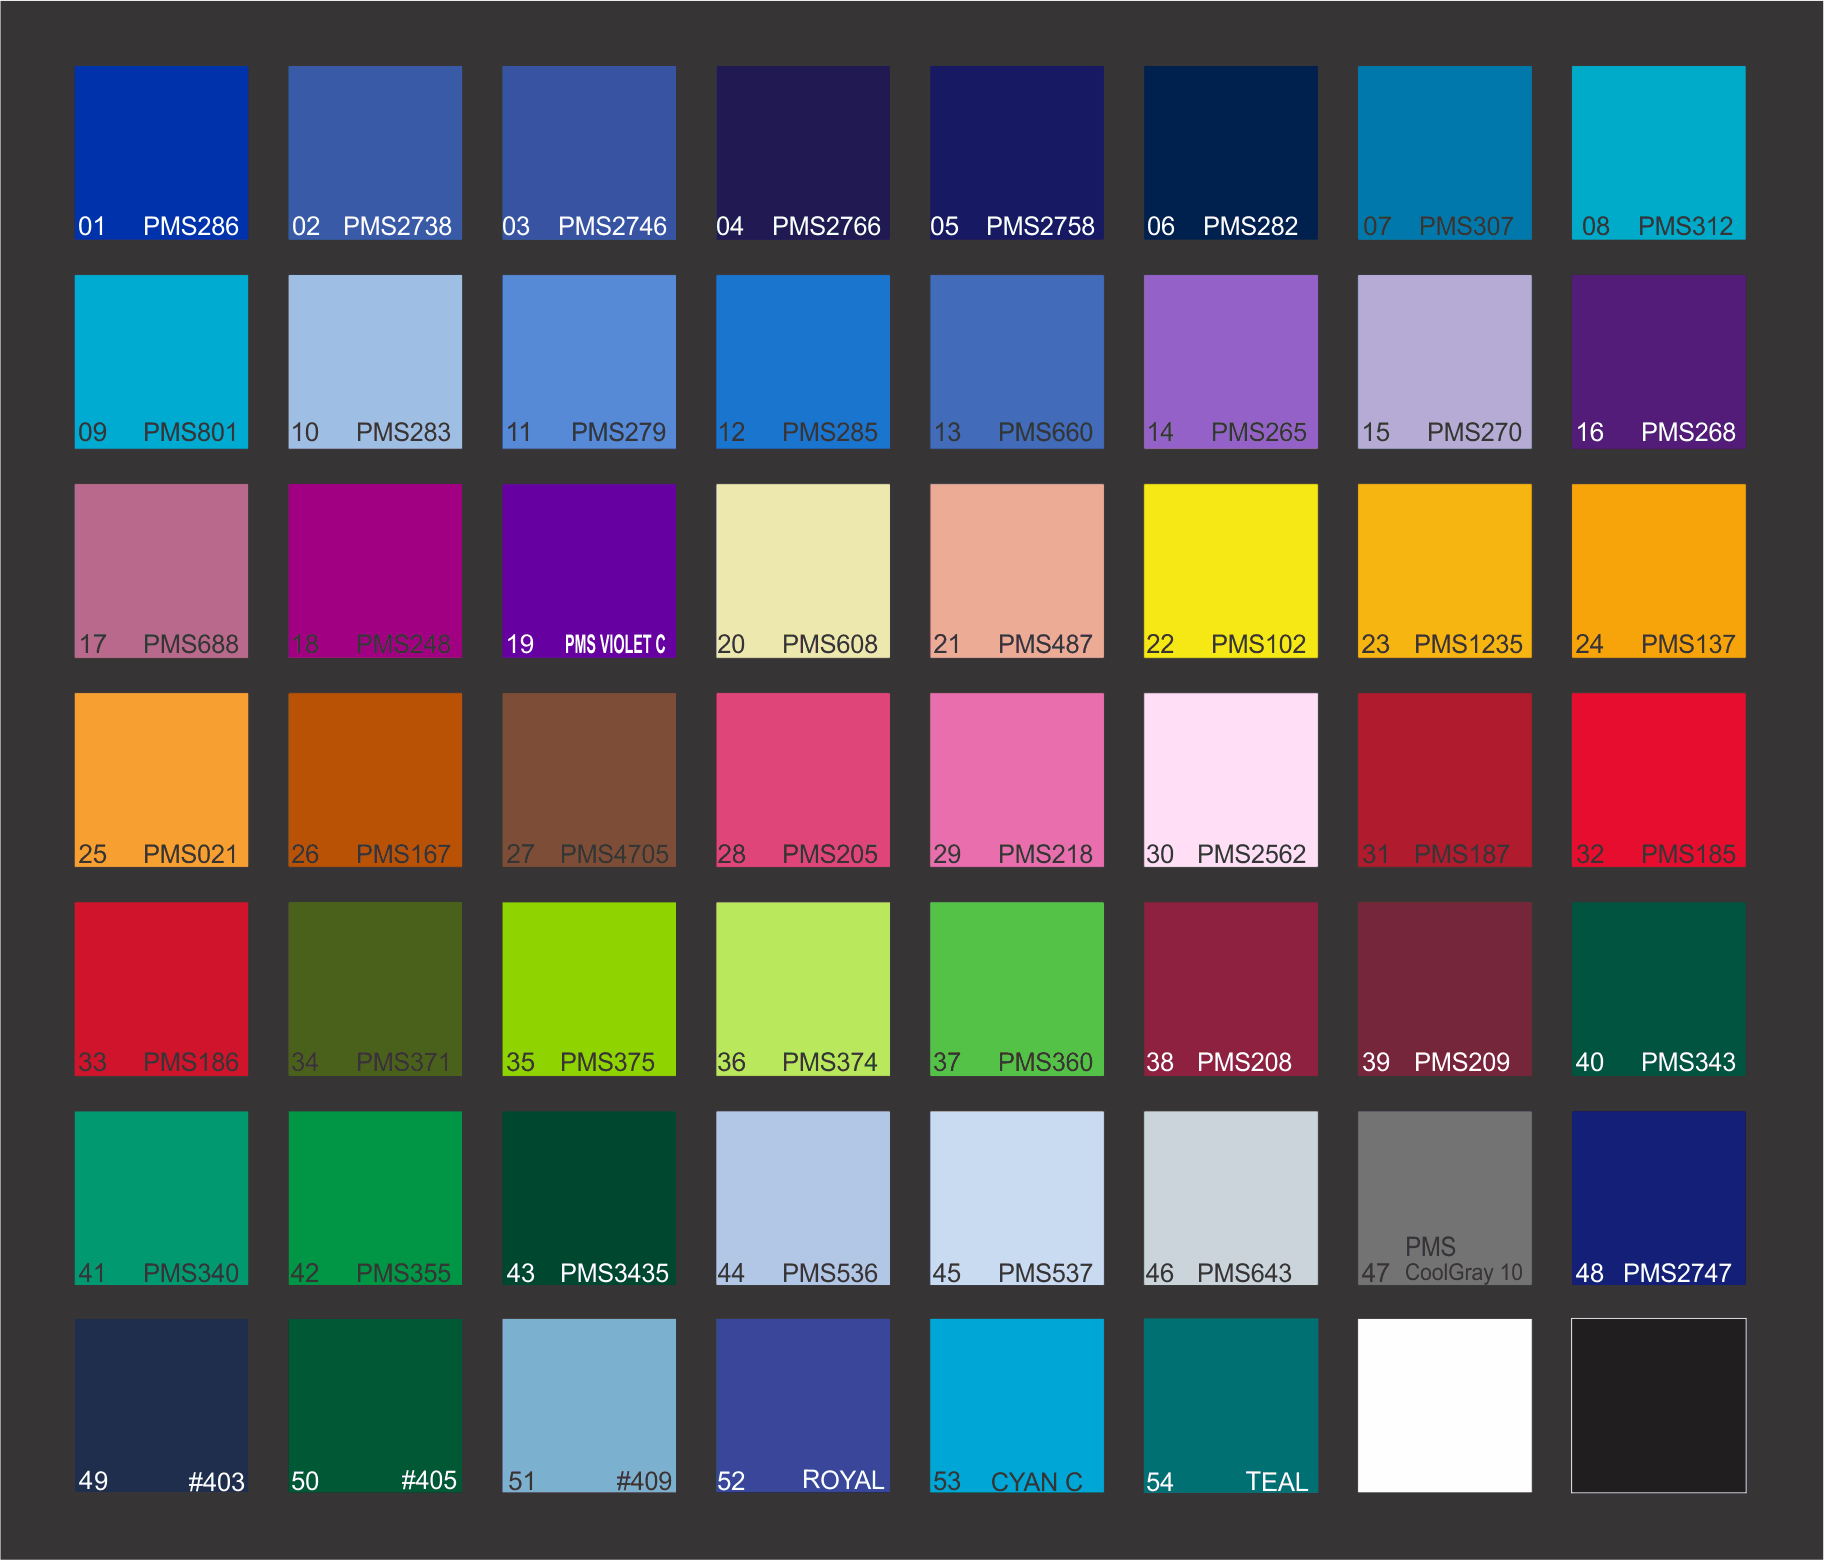Screen dimensions: 1824x1560
Task: Pick the 07 PMS307 swatch
Action: pos(1445,153)
